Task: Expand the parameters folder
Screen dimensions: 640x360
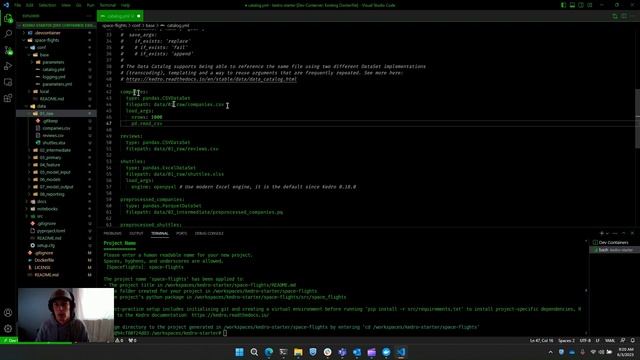Action: pyautogui.click(x=53, y=62)
